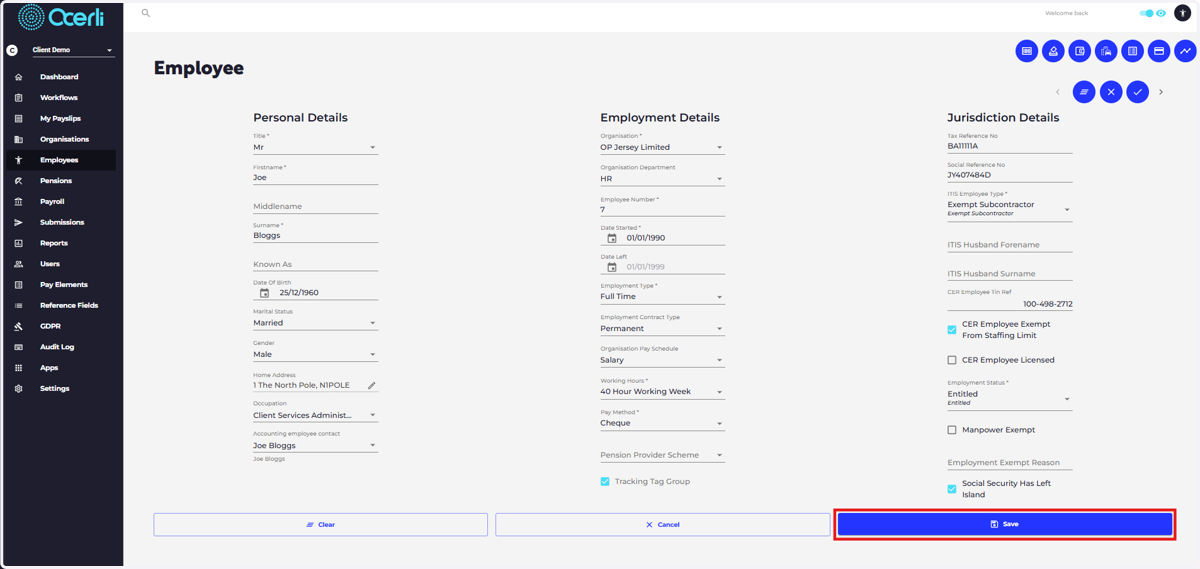1200x569 pixels.
Task: Open the Accounting employee contact dropdown
Action: coord(315,445)
